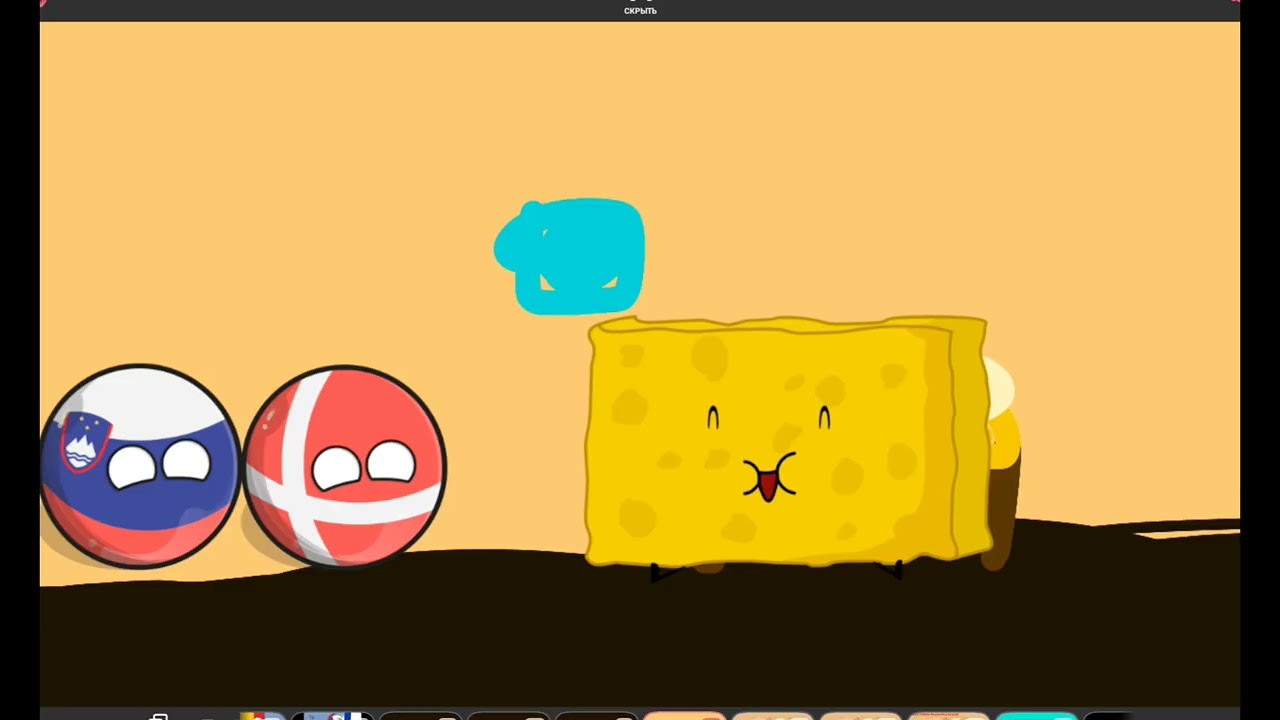Select the cyan scribble shape above sponge

click(569, 256)
